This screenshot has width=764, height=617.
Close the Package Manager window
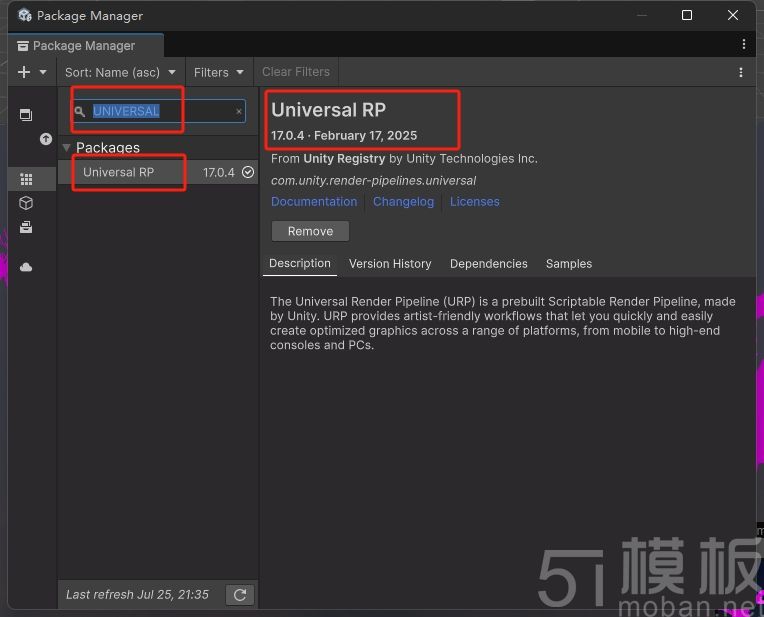pos(732,15)
